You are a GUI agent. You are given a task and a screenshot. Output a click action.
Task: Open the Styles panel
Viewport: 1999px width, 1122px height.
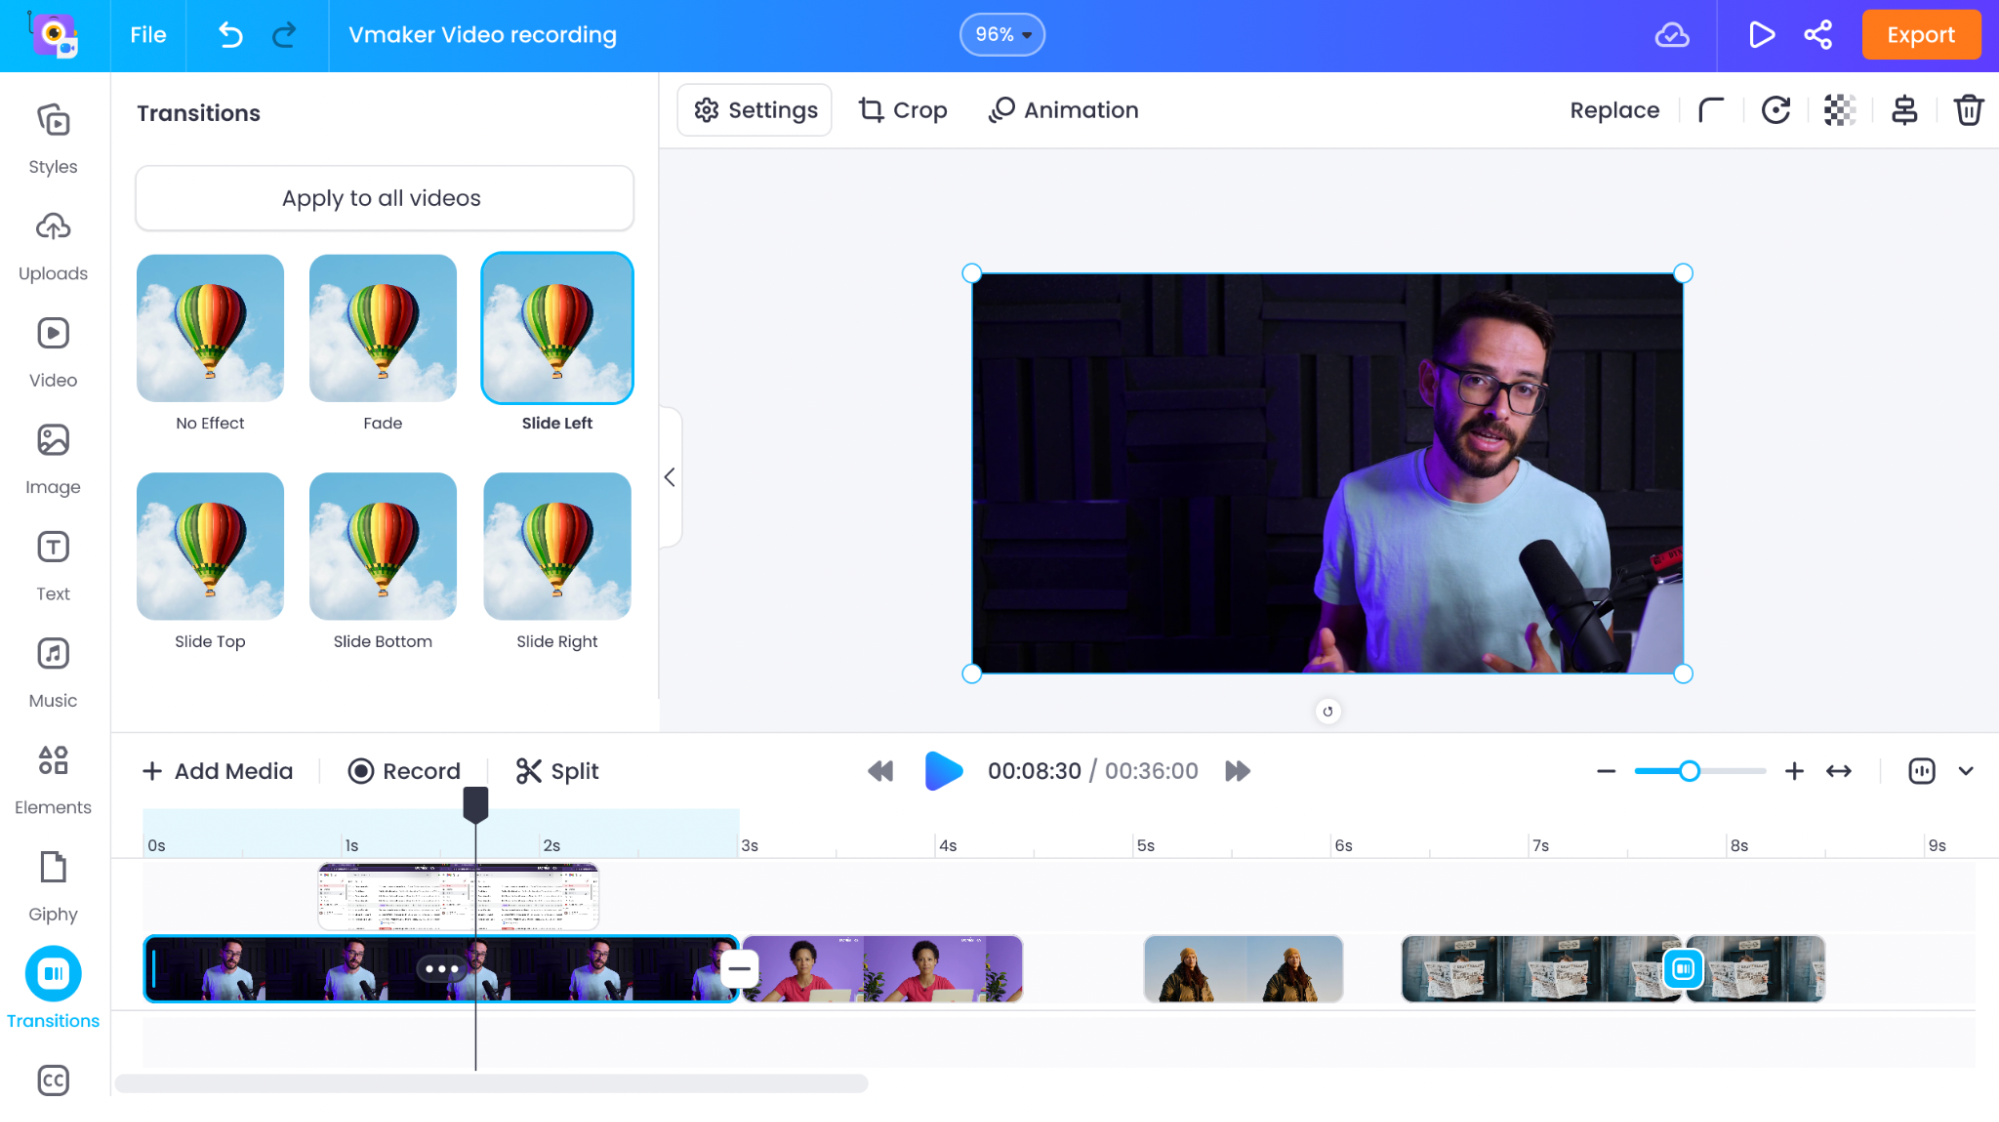coord(52,135)
